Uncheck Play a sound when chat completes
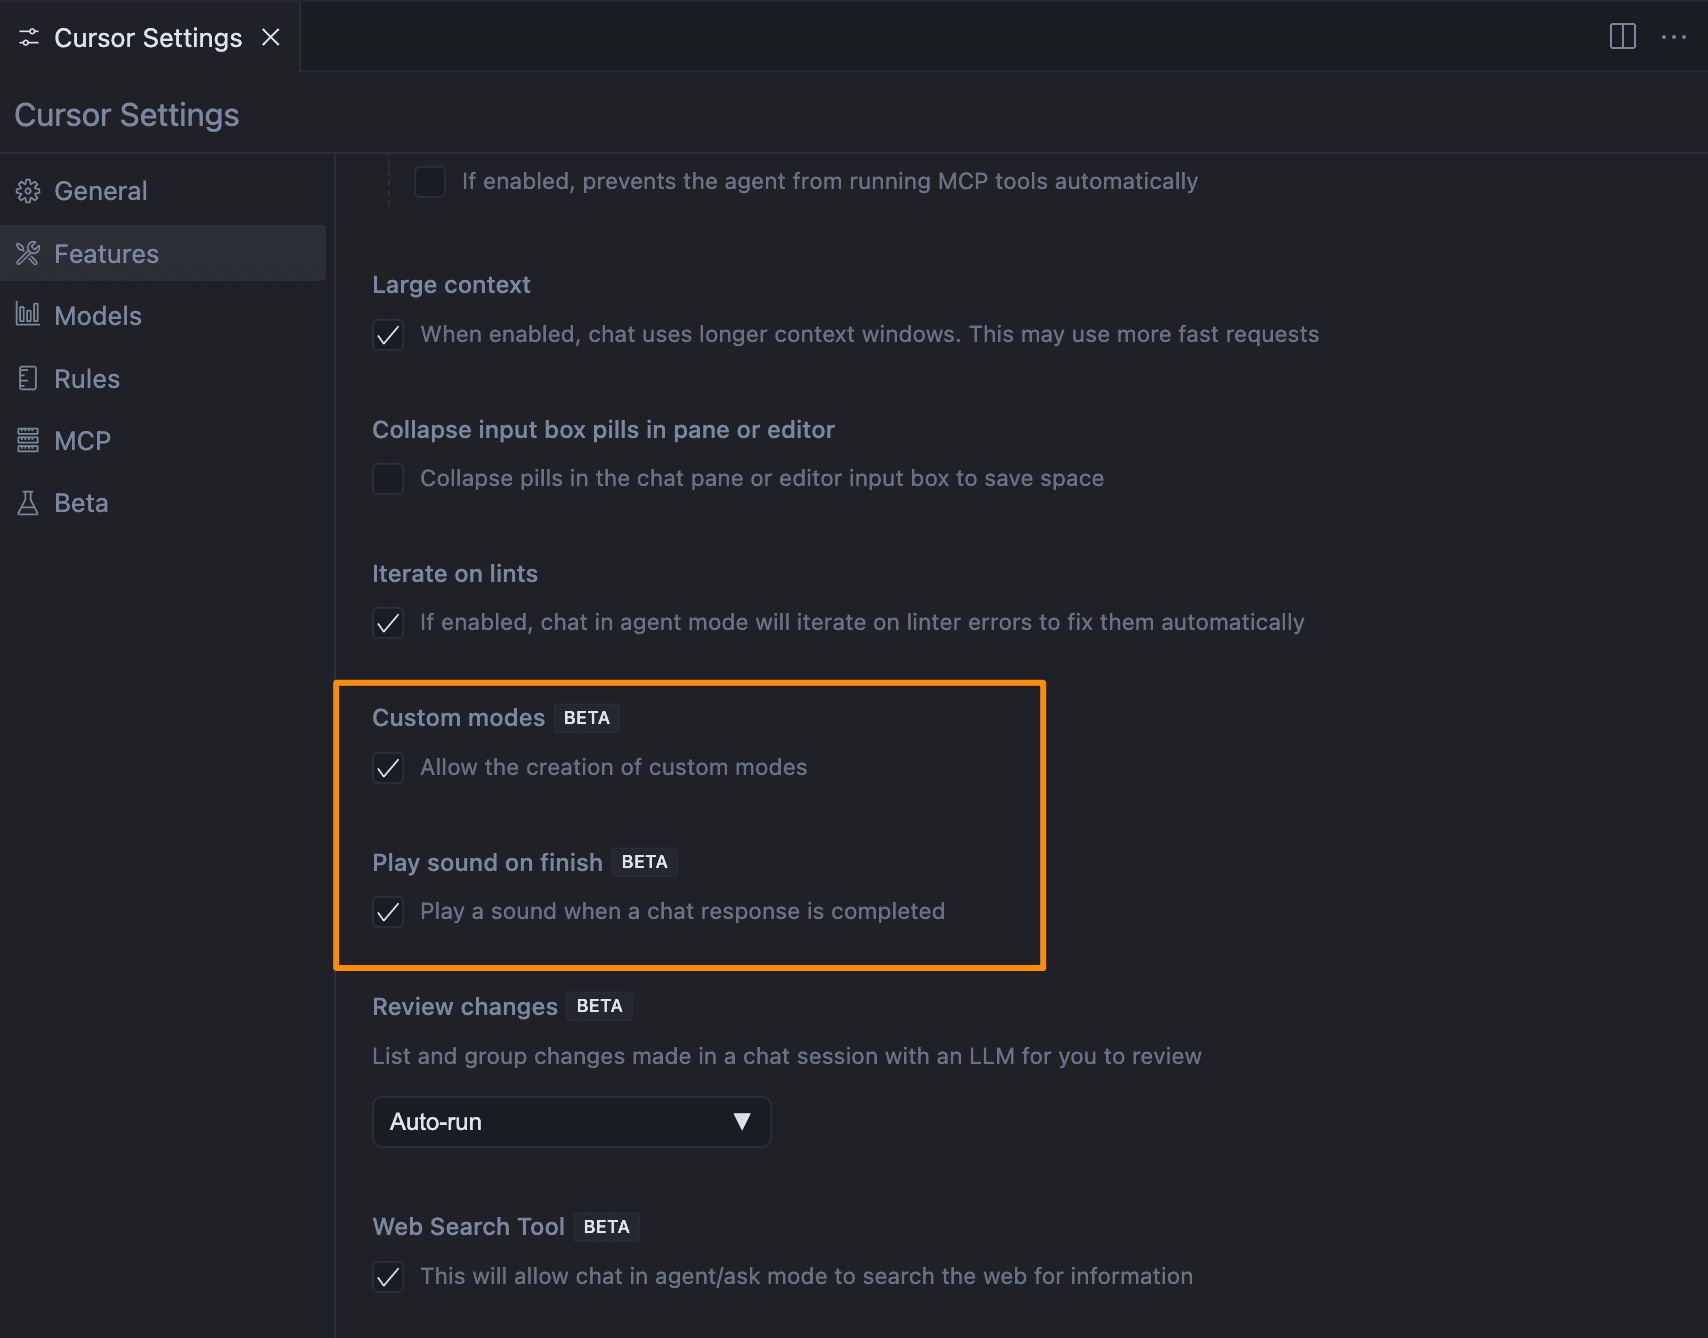The width and height of the screenshot is (1708, 1338). click(388, 912)
